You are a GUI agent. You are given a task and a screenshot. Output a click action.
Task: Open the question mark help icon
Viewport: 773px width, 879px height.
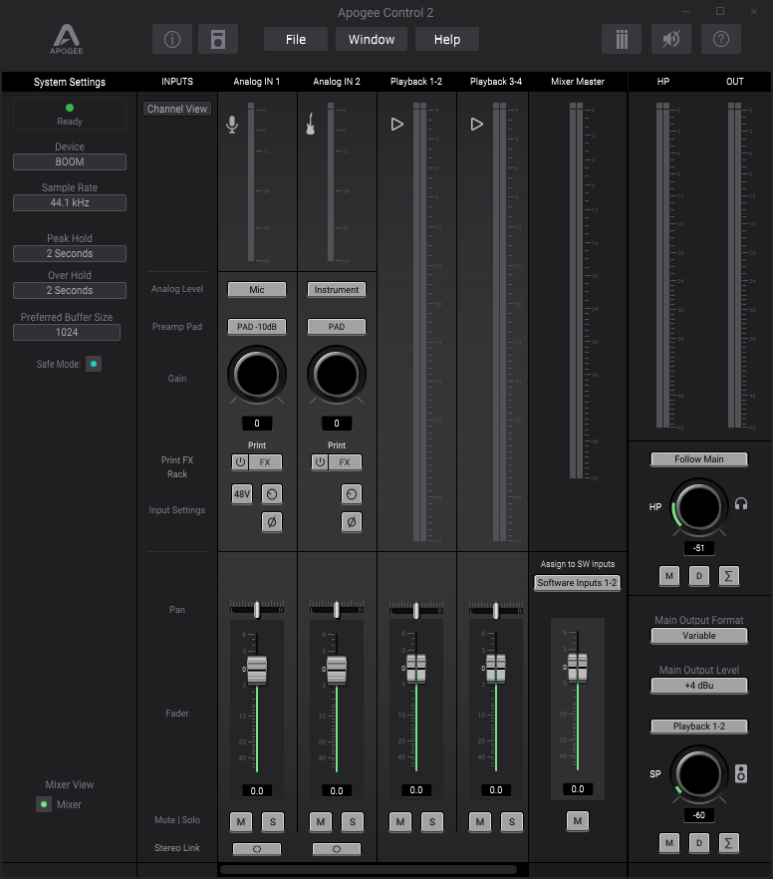click(721, 39)
